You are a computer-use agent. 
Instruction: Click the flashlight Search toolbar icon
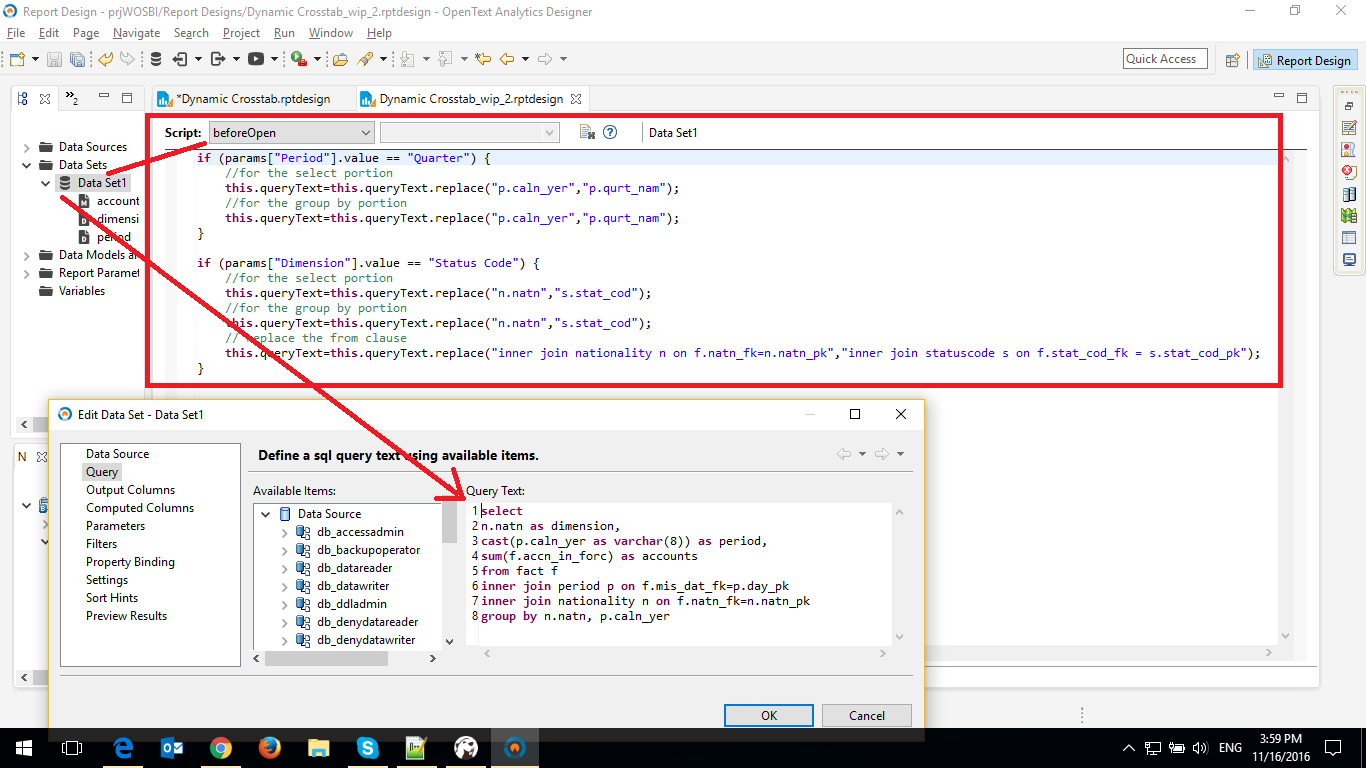pyautogui.click(x=365, y=59)
